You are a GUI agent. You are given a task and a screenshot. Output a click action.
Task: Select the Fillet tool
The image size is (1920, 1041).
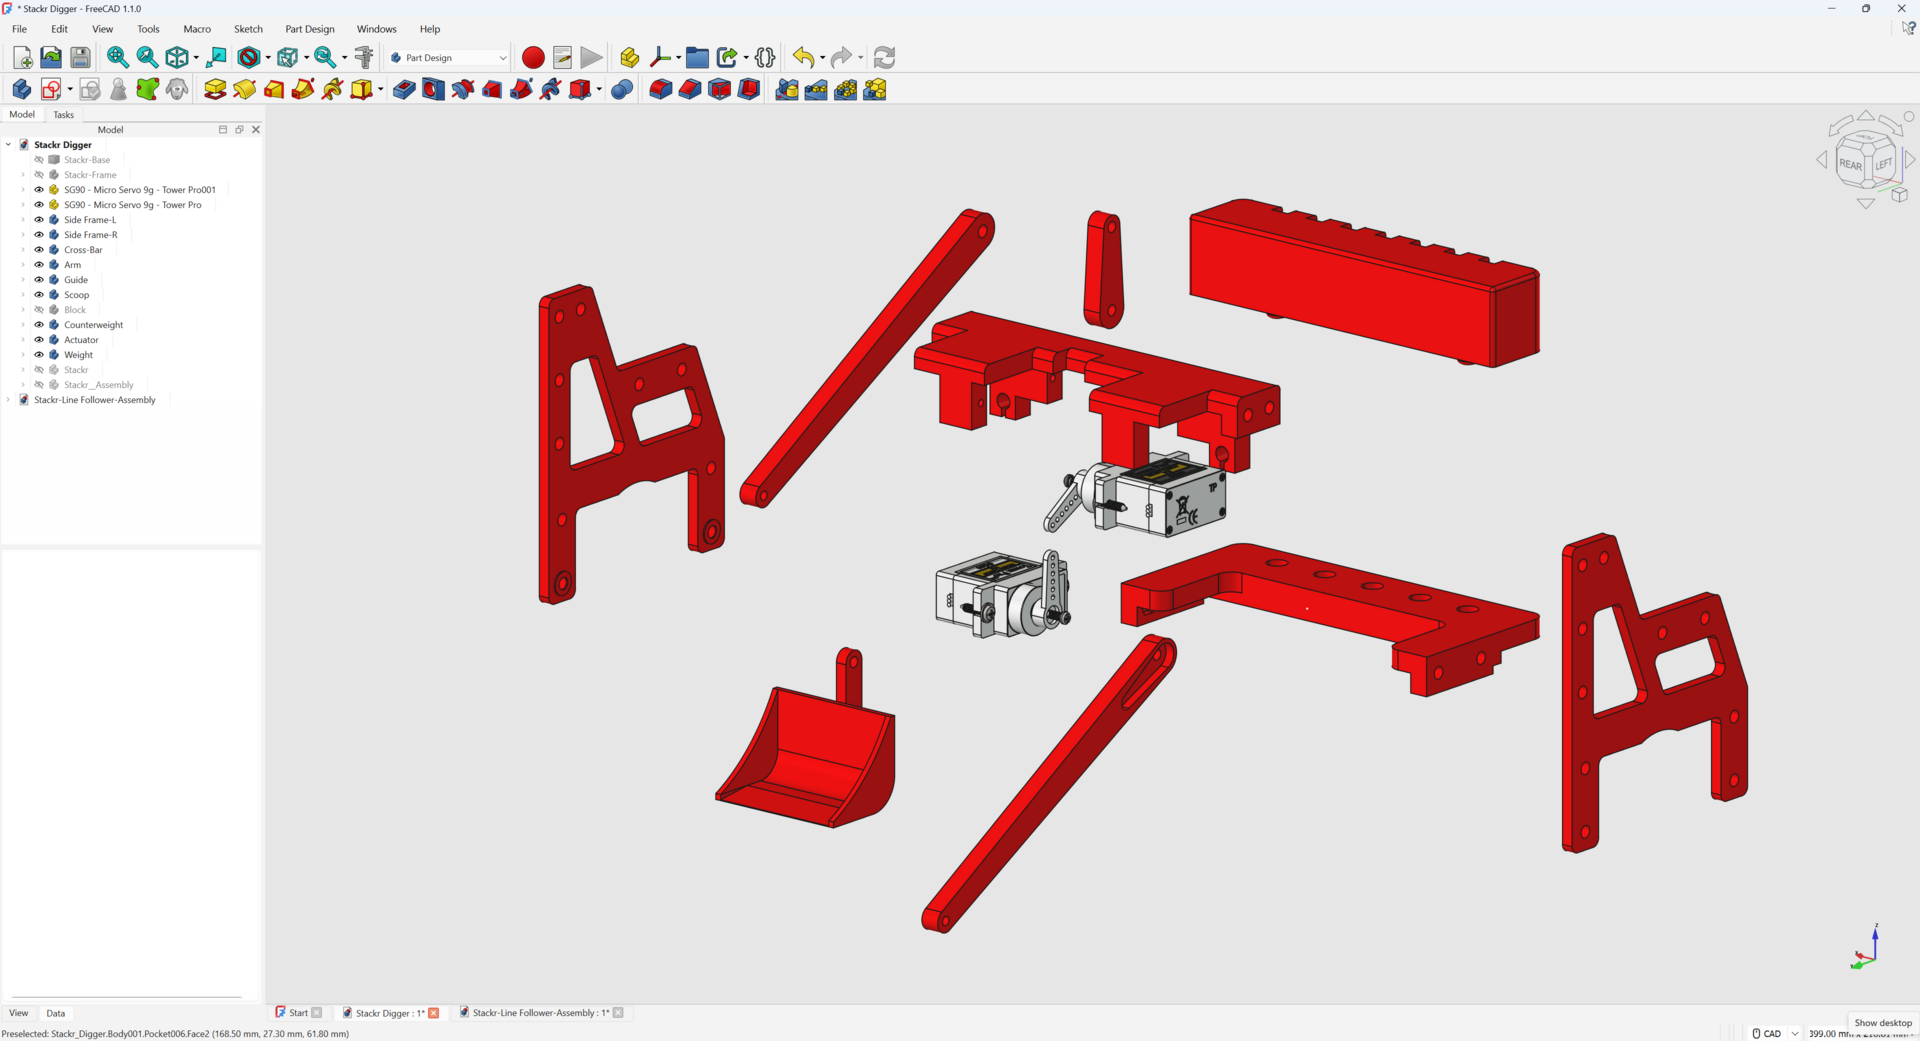pyautogui.click(x=660, y=90)
